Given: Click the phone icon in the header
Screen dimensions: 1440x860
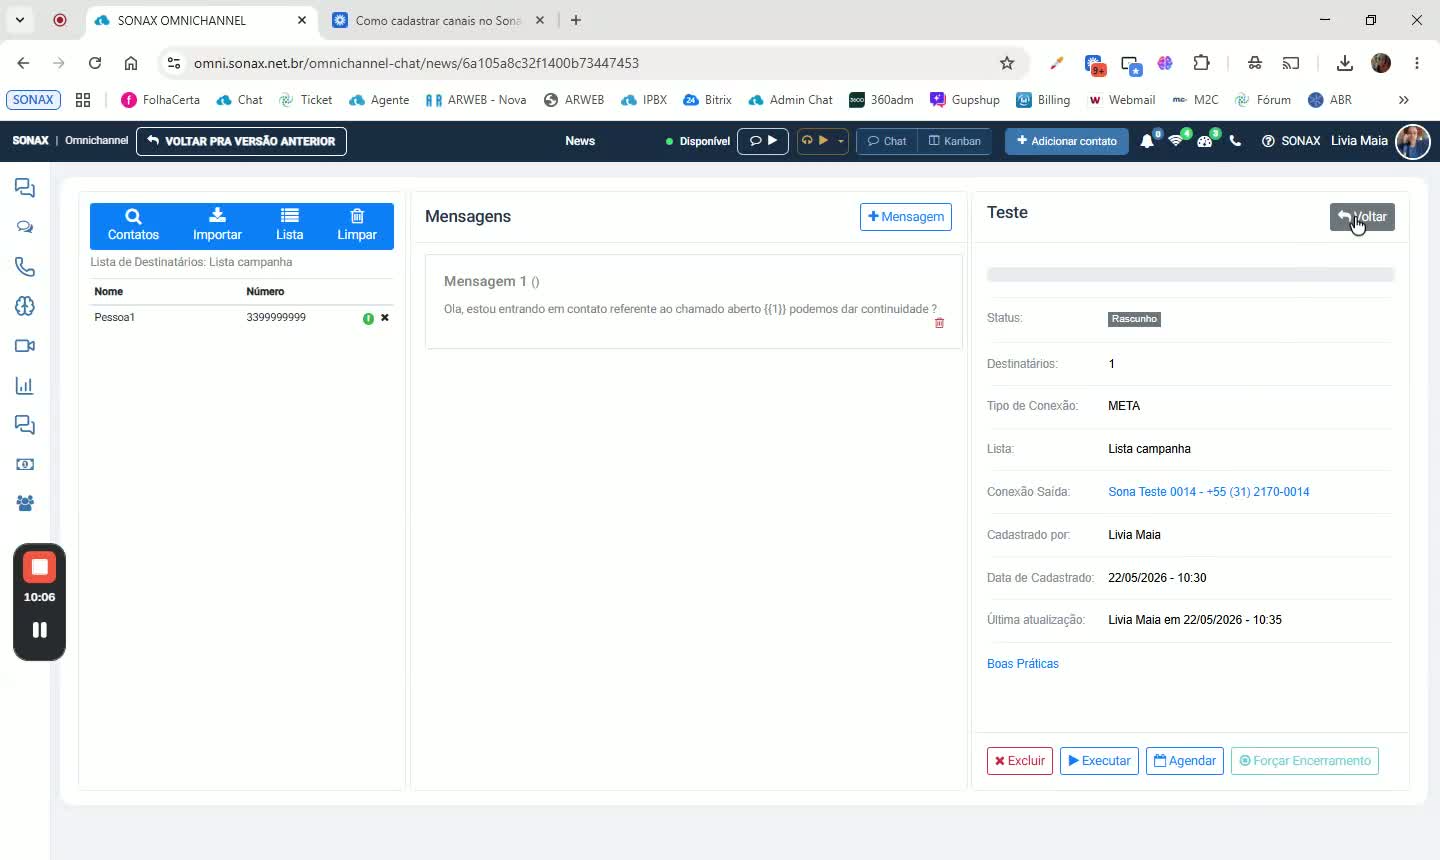Looking at the screenshot, I should click(1235, 141).
